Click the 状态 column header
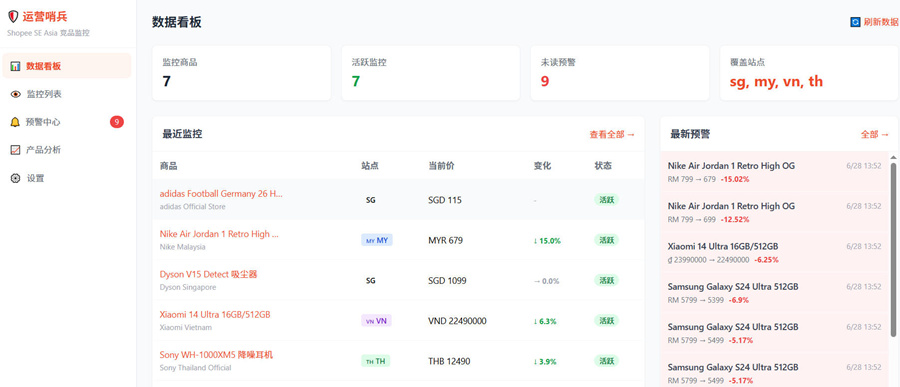900x387 pixels. click(x=603, y=166)
